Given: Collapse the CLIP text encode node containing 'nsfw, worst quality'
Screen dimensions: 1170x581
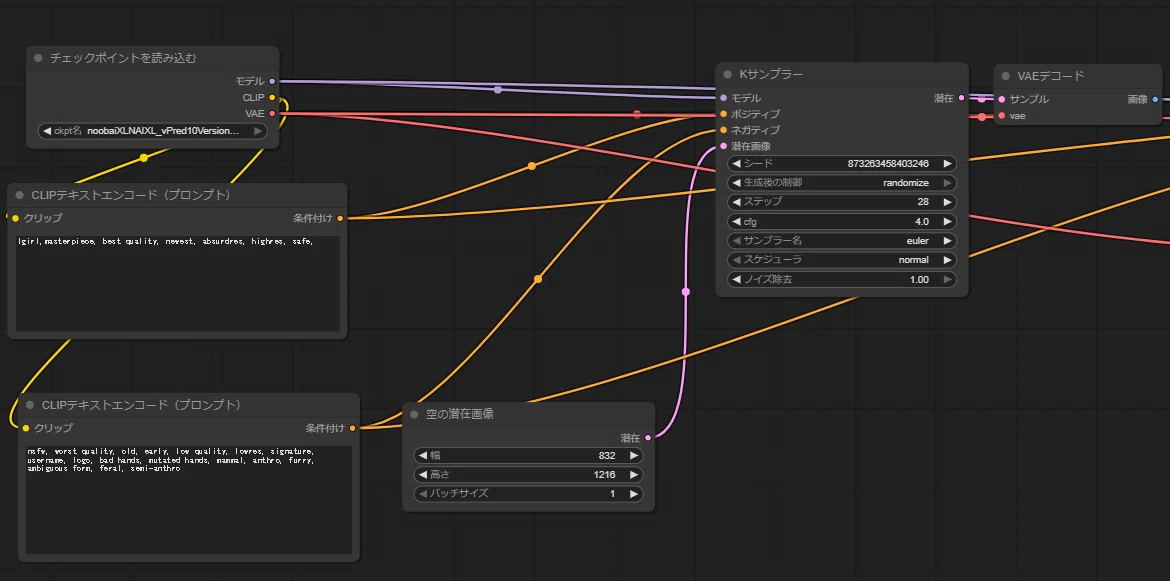Looking at the screenshot, I should [31, 405].
